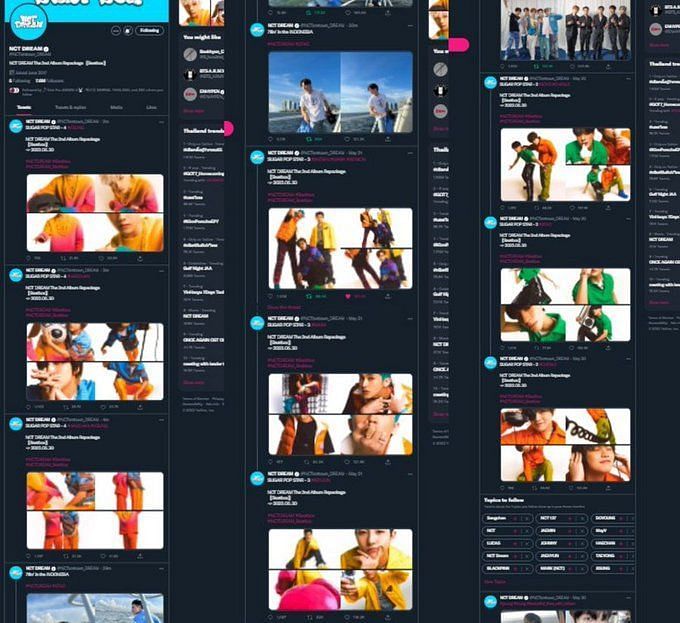This screenshot has height=623, width=680.
Task: Open more menu on green-and-orange outfits tweet
Action: pos(628,79)
